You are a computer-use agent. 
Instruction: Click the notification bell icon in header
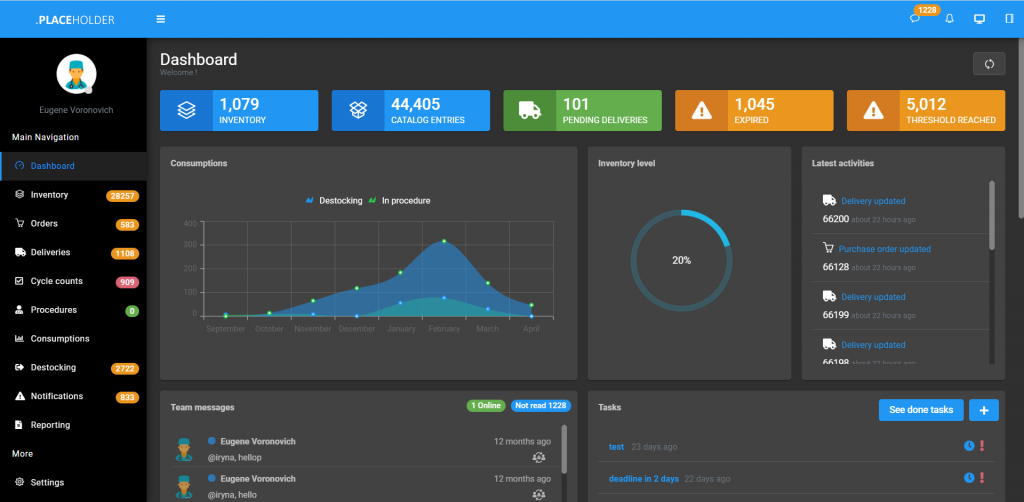coord(949,19)
